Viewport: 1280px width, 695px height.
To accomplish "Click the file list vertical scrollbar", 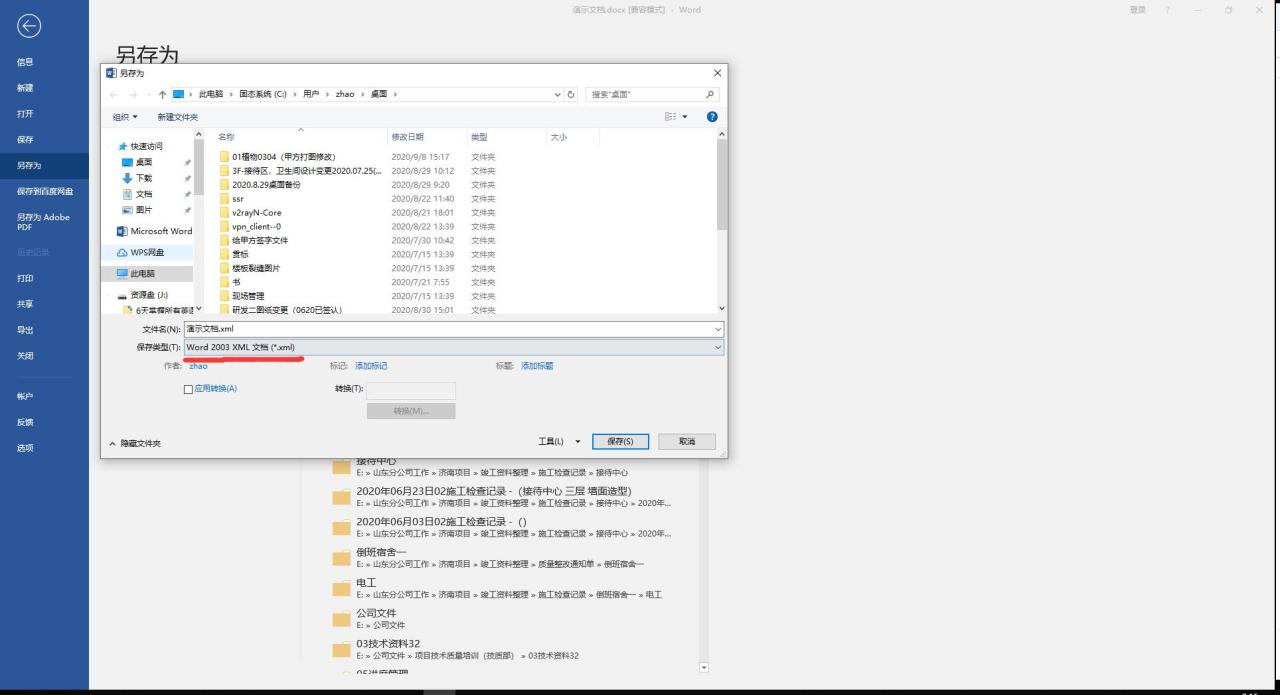I will [x=722, y=186].
